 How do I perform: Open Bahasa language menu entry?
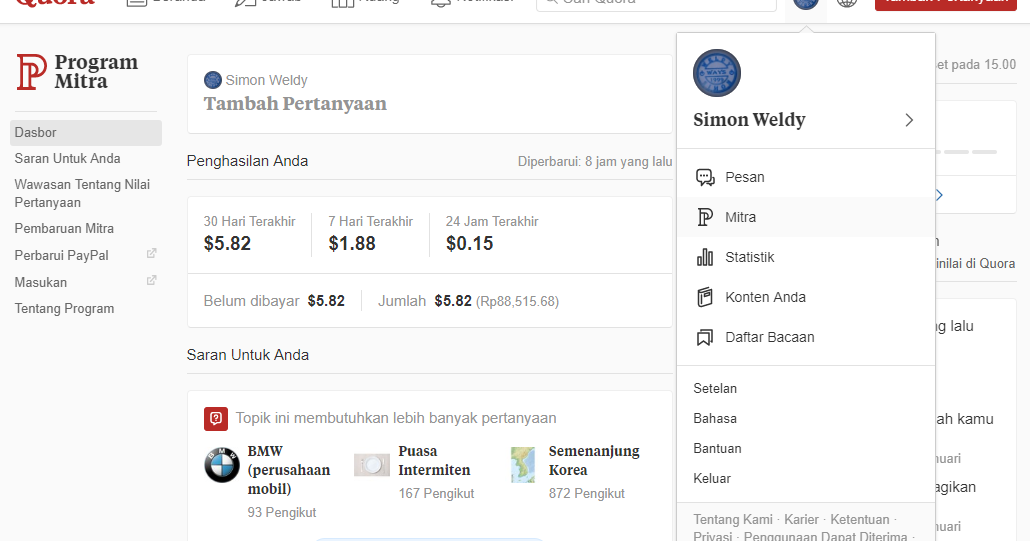715,419
